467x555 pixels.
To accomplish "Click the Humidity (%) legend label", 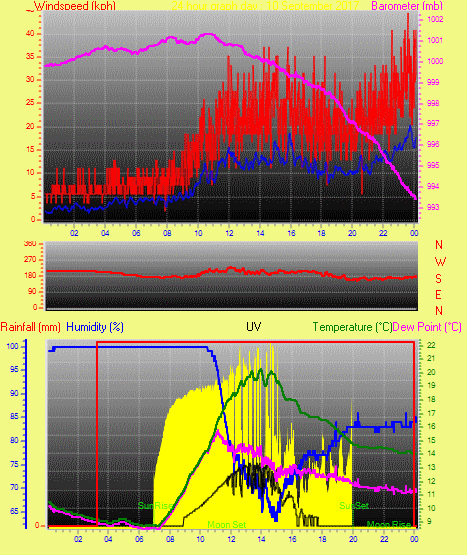I will [x=95, y=327].
